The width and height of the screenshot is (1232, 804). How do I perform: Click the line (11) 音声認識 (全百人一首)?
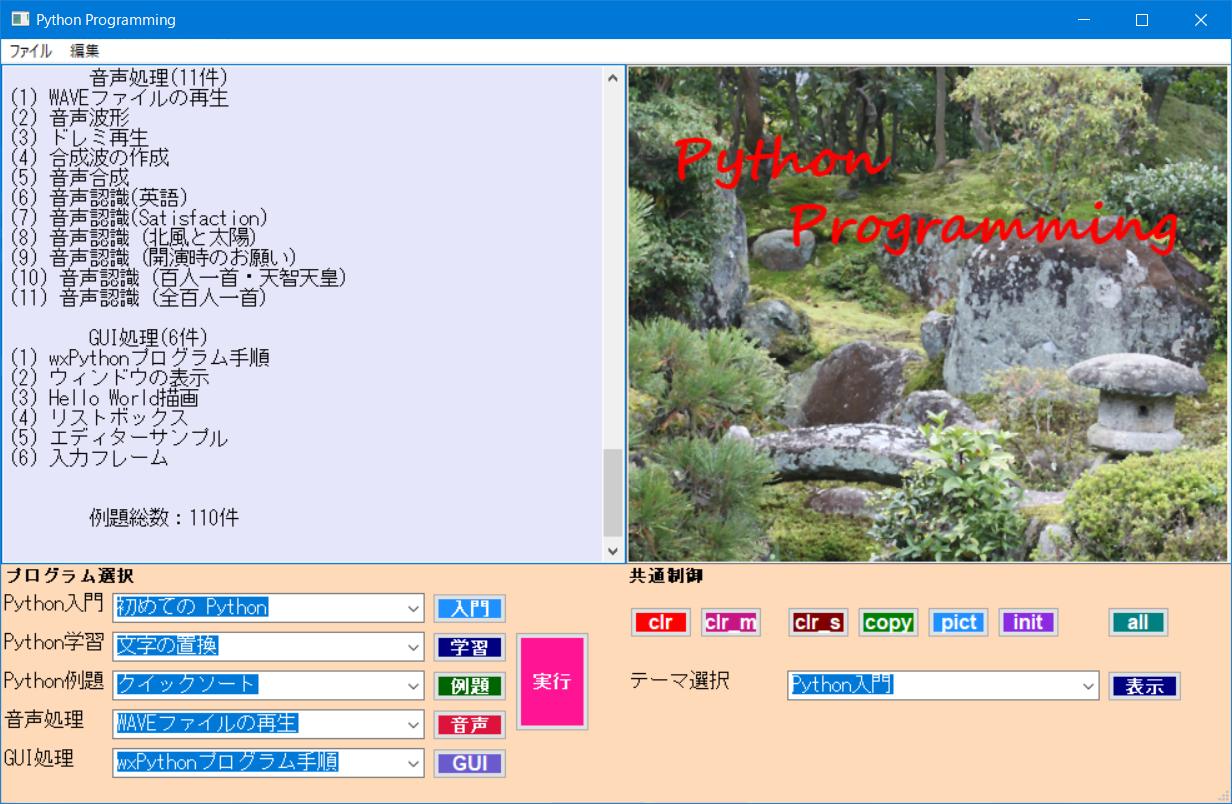[x=139, y=298]
